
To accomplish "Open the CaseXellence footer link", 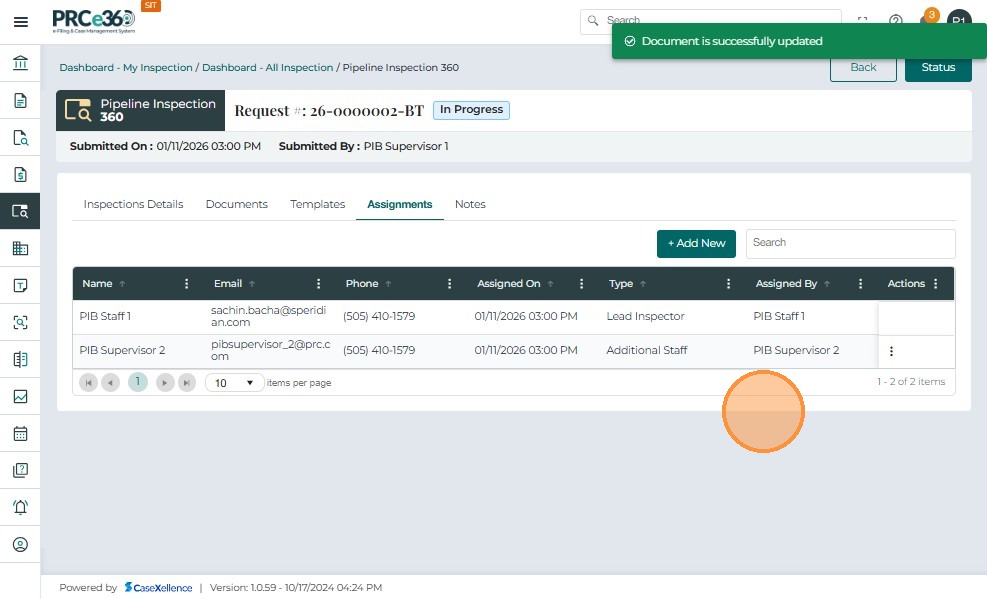I will point(159,588).
